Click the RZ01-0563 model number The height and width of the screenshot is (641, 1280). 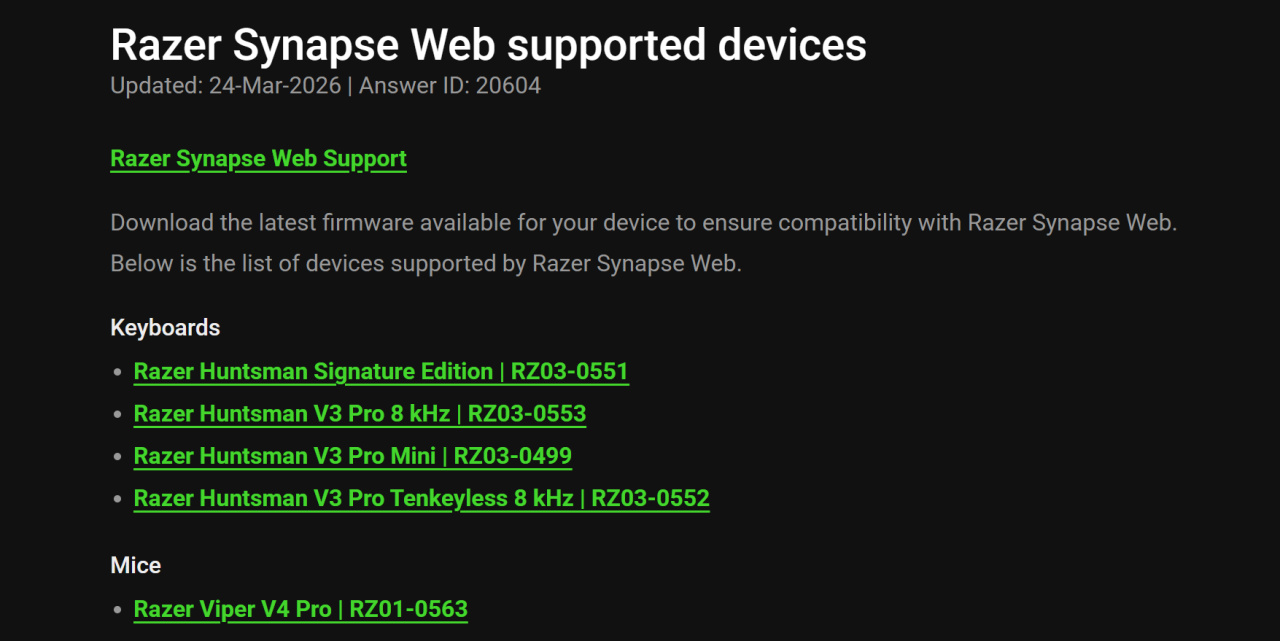point(409,609)
